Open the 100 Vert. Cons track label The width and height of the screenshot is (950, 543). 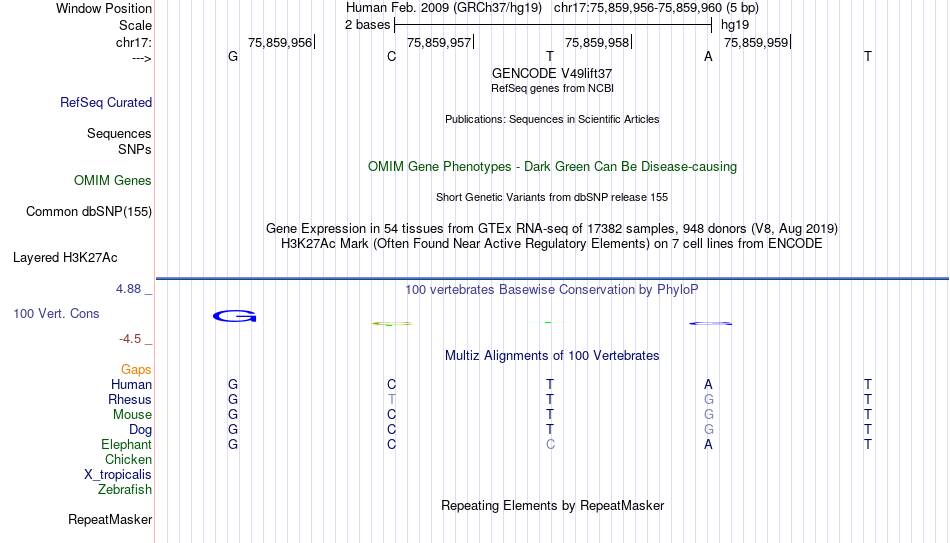[x=56, y=313]
